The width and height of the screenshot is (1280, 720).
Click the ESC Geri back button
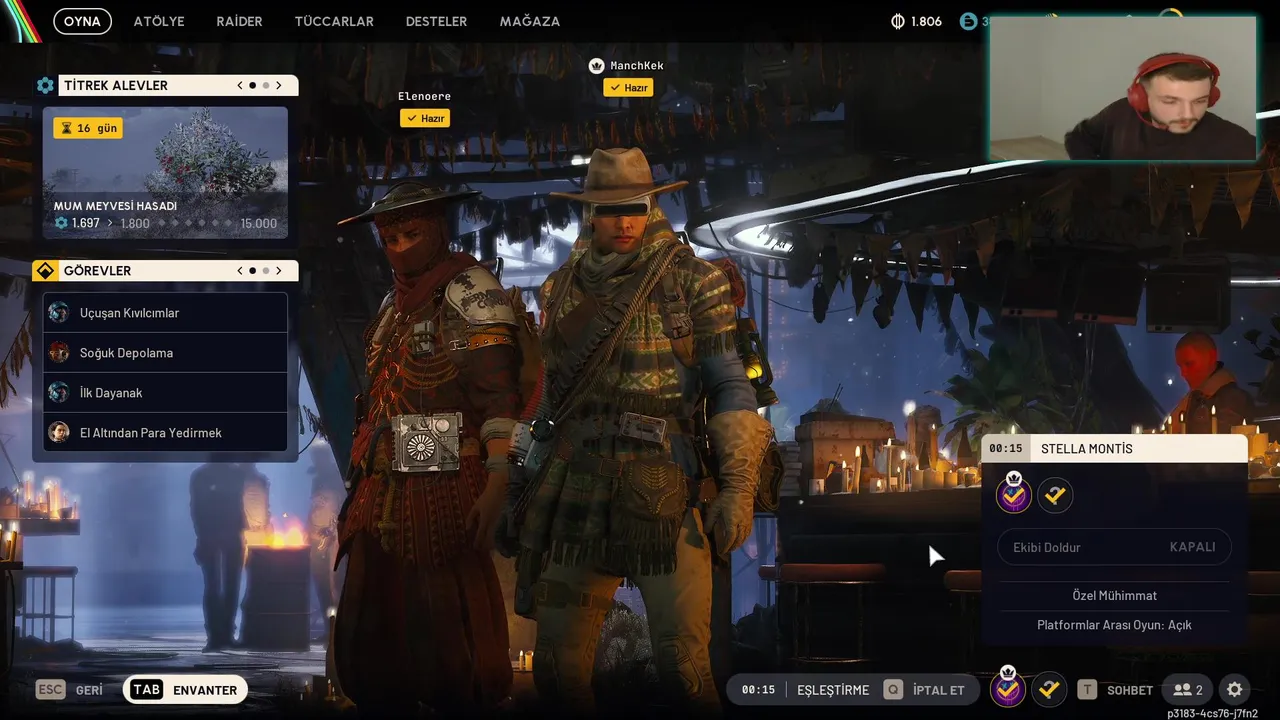coord(69,690)
